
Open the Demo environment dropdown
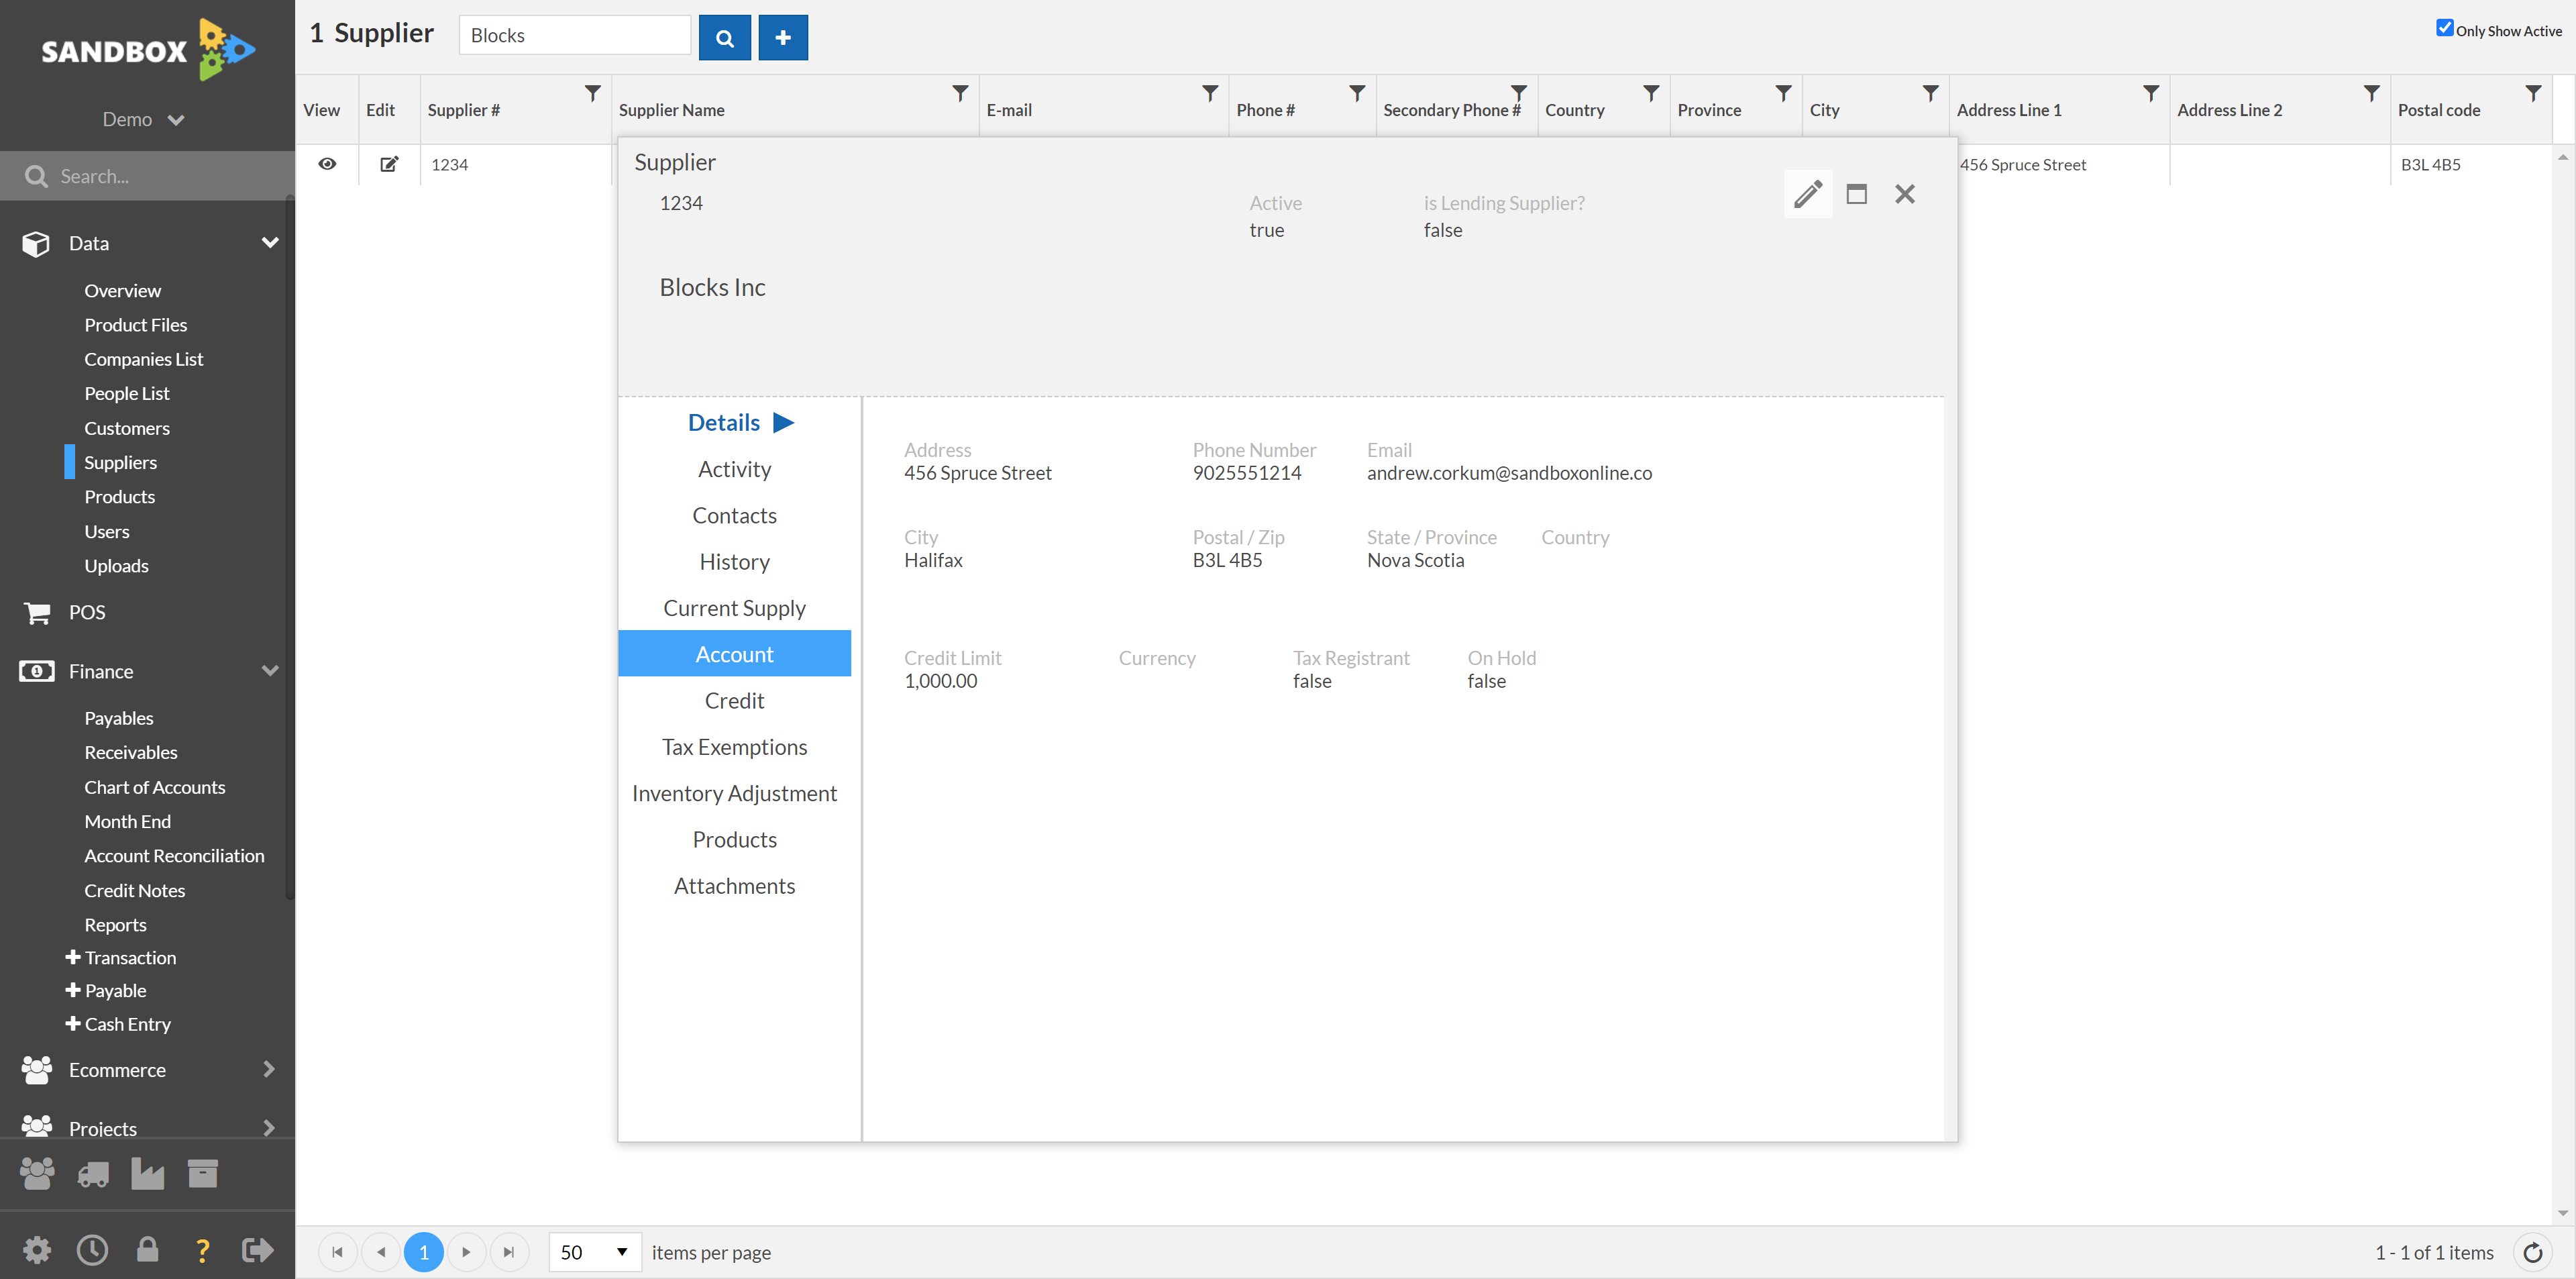[143, 119]
